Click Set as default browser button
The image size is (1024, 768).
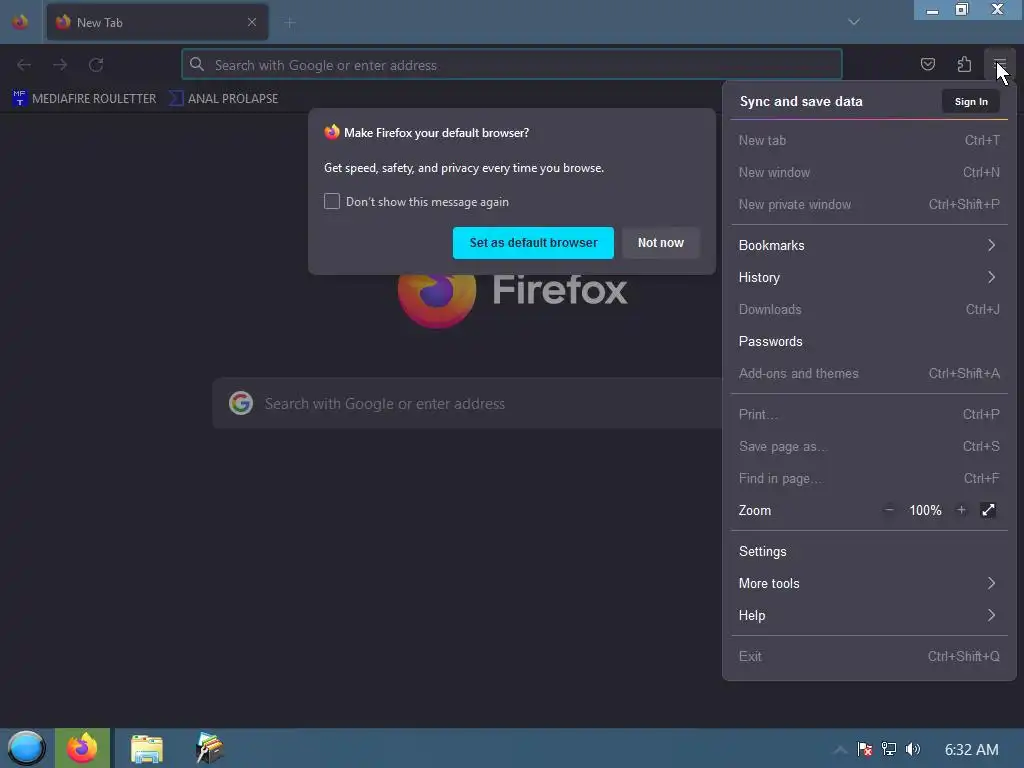[x=533, y=243]
